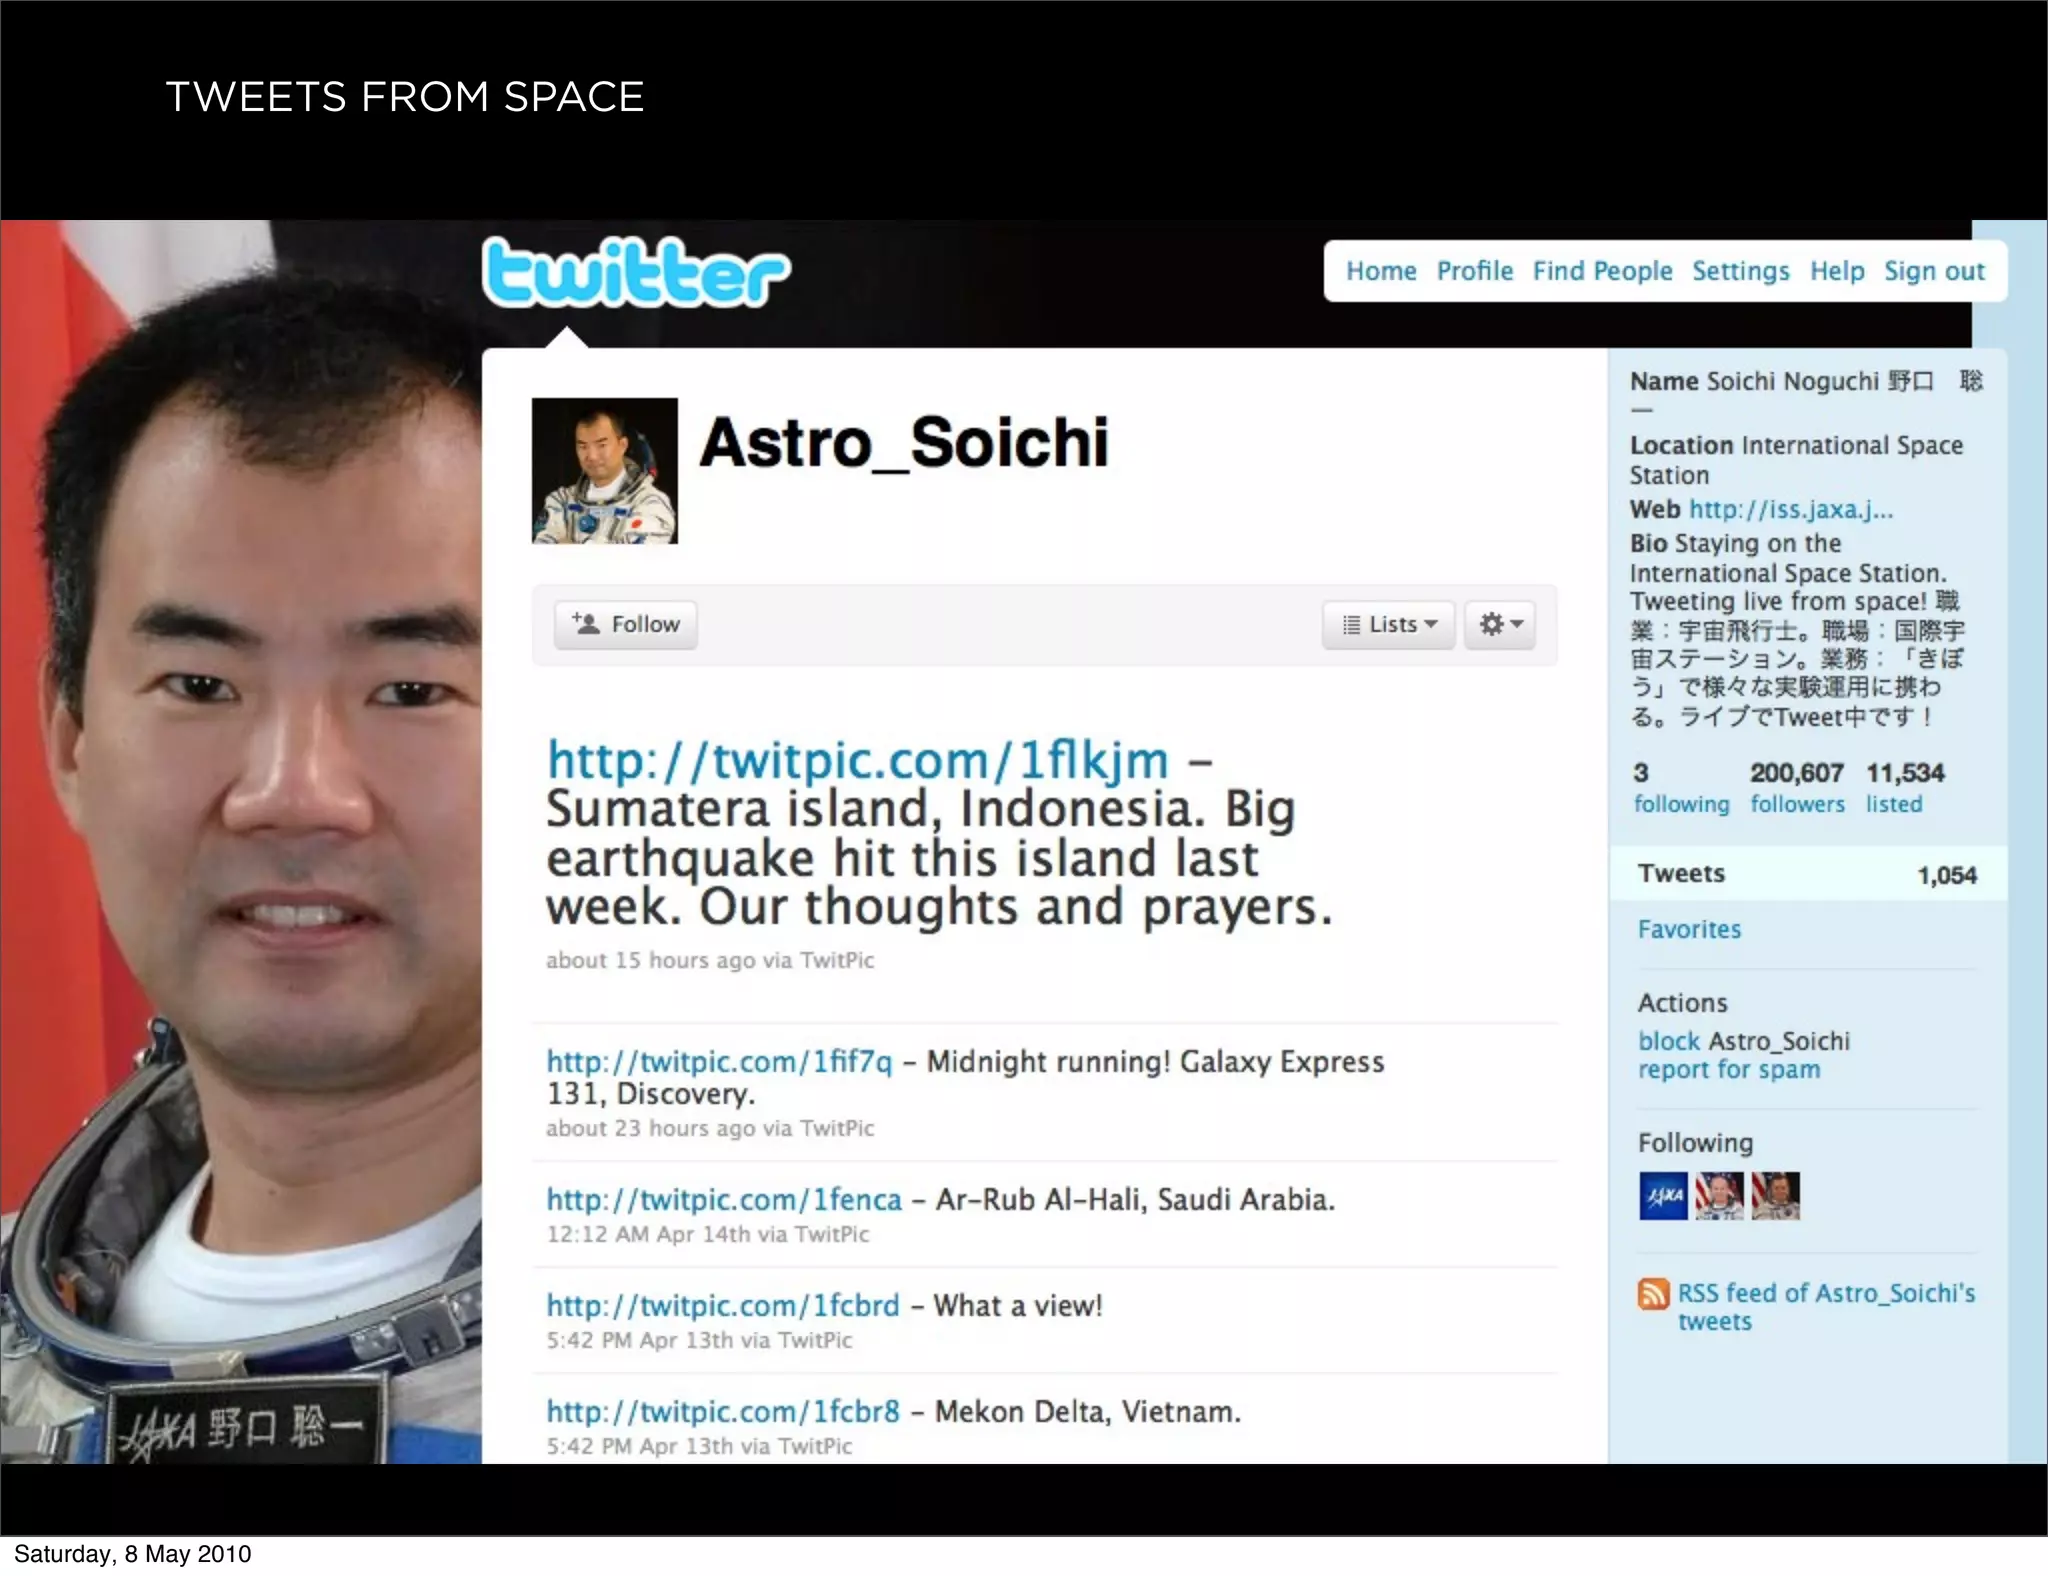The image size is (2048, 1576).
Task: Open RSS feed of Astro_Soichi's tweets
Action: pyautogui.click(x=1826, y=1307)
